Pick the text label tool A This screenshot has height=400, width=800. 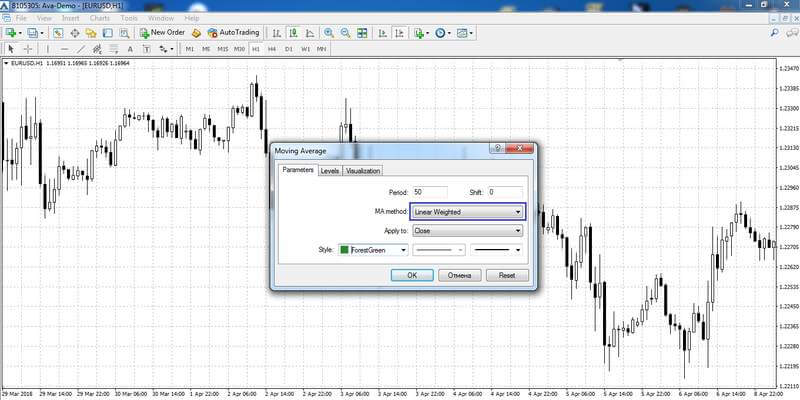(130, 49)
